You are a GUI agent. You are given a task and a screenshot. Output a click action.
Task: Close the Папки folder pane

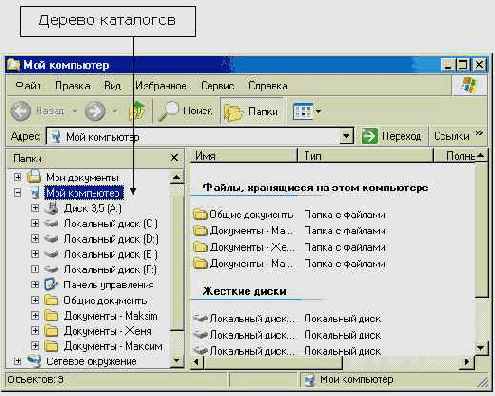174,157
